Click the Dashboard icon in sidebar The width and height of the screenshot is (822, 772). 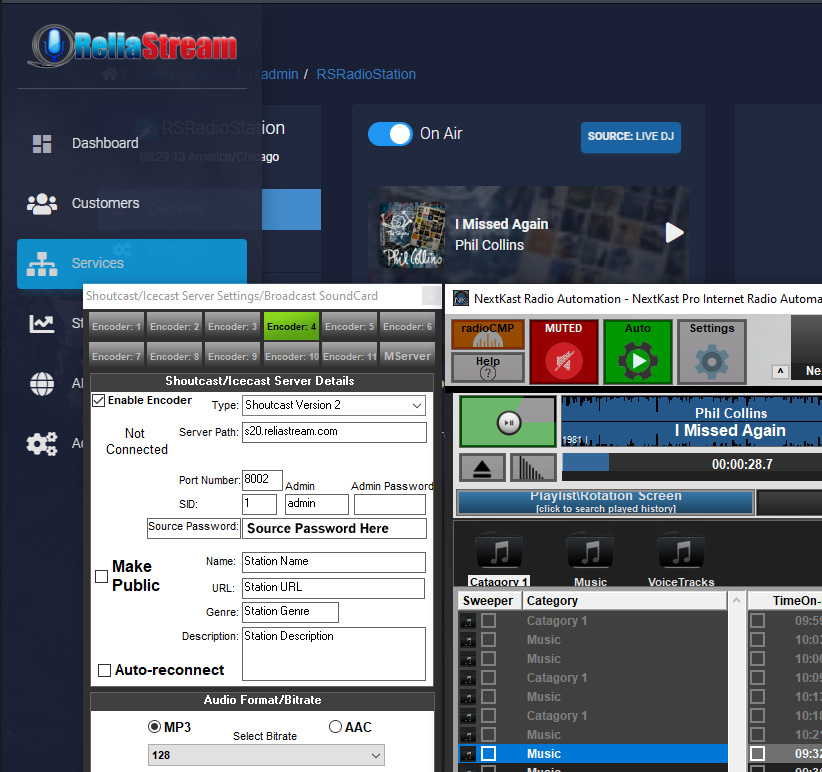coord(42,143)
